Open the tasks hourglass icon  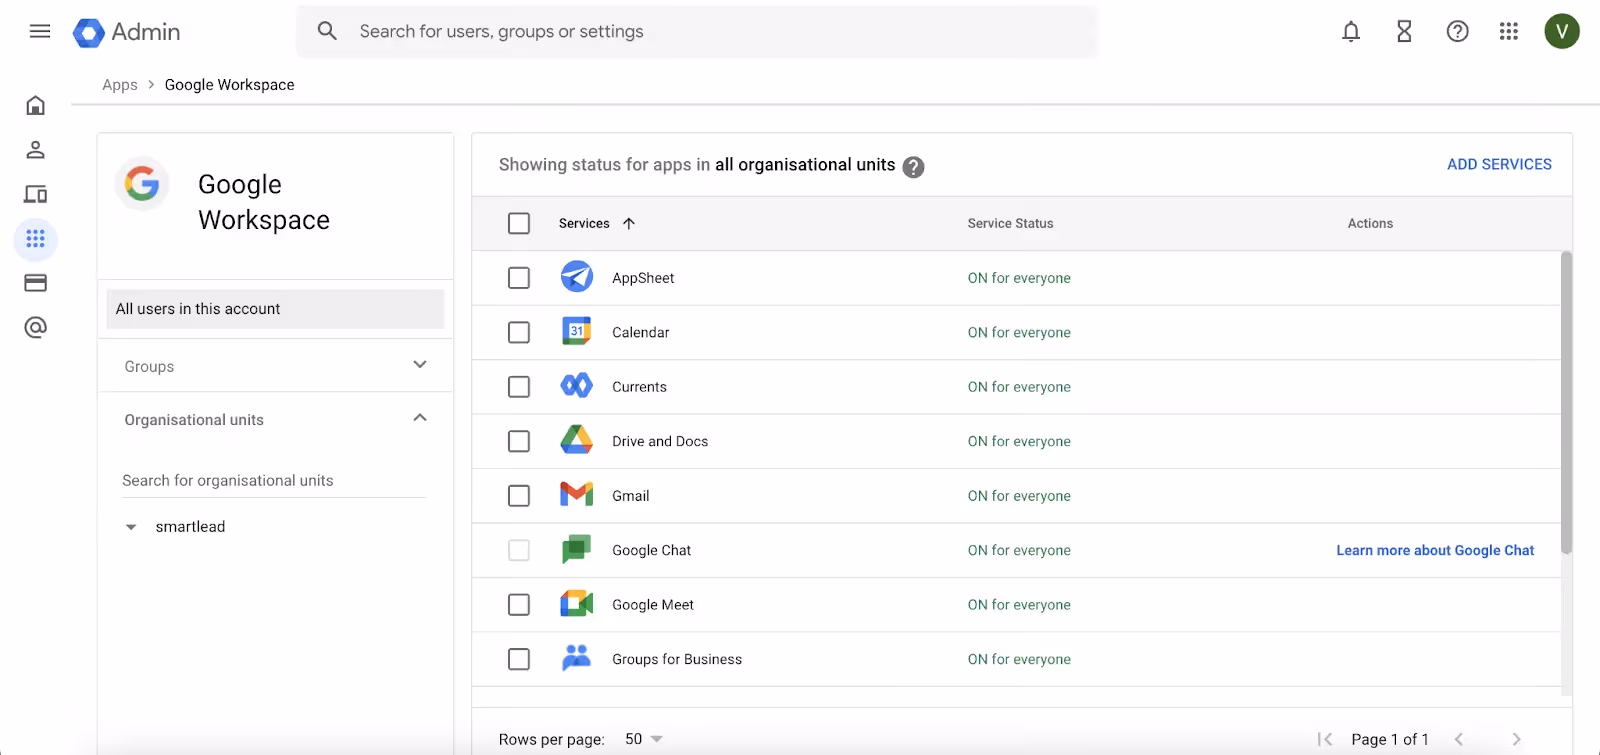[1404, 32]
